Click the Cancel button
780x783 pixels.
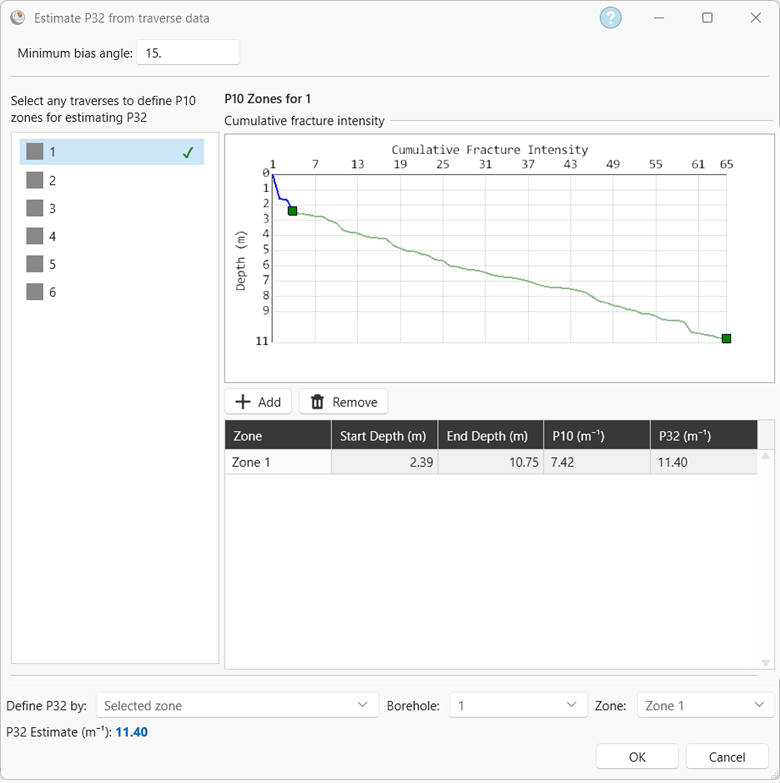(x=727, y=757)
